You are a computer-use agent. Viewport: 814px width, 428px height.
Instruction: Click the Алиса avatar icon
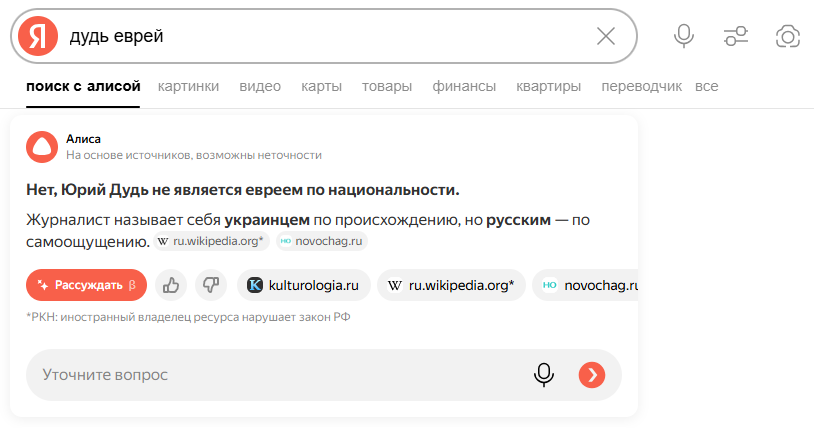click(x=42, y=147)
